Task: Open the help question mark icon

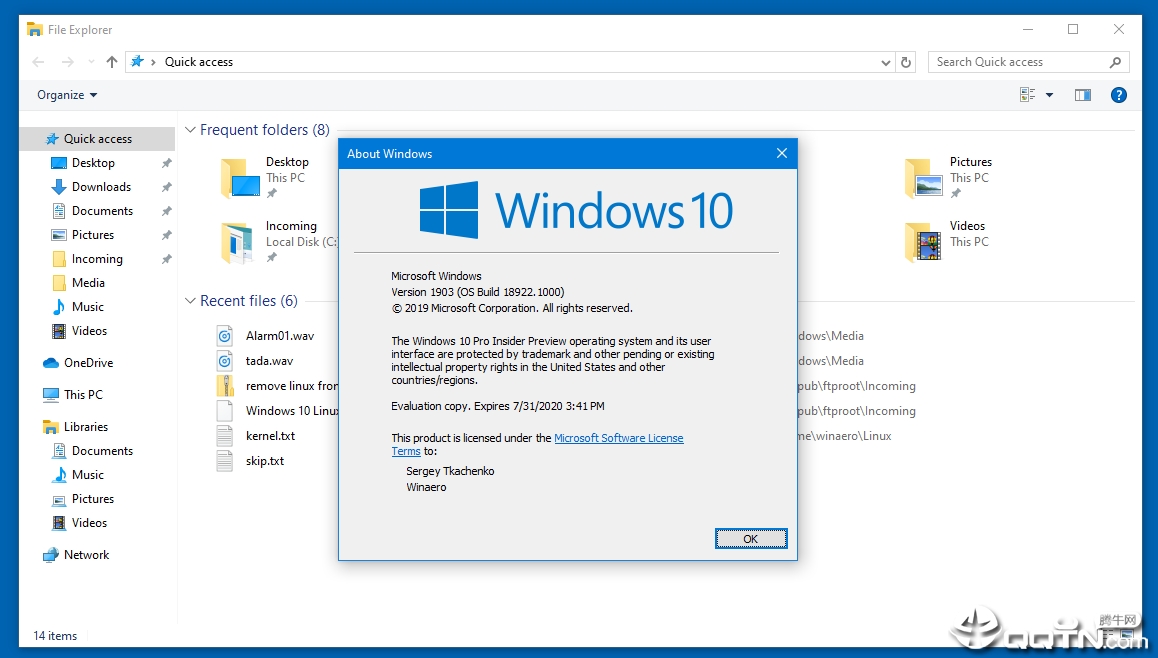Action: [1118, 95]
